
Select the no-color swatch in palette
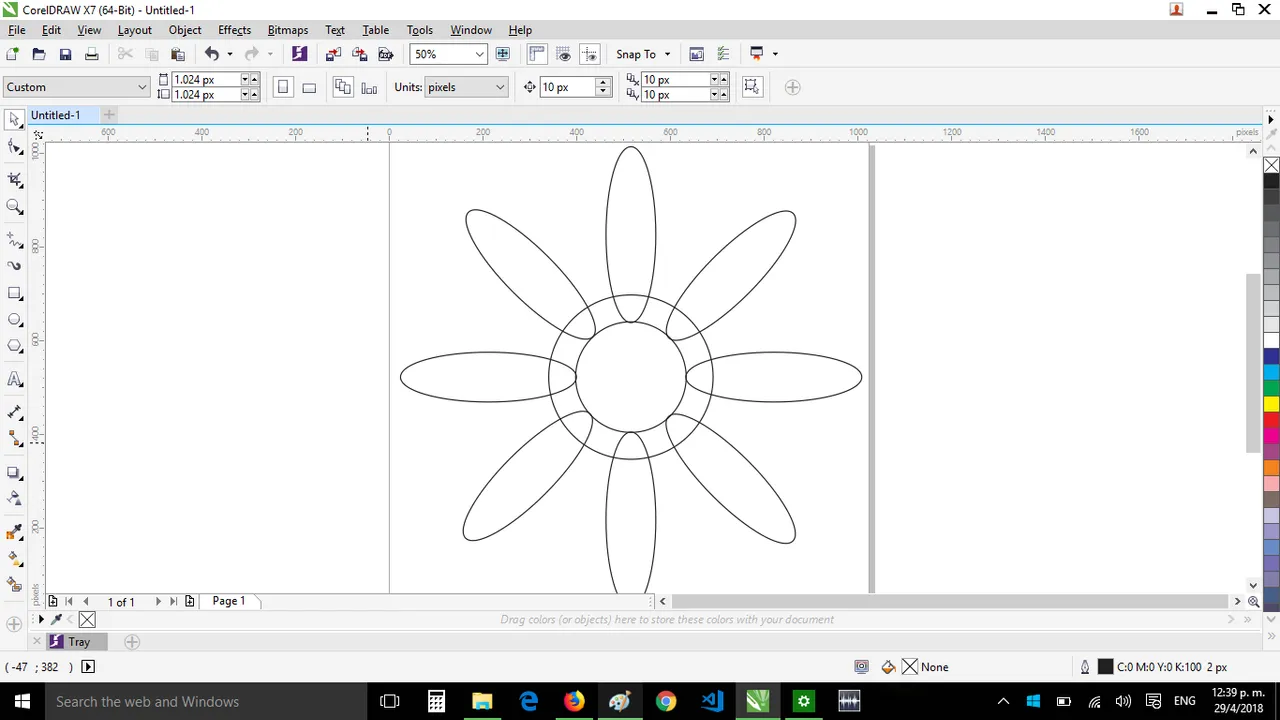1271,165
